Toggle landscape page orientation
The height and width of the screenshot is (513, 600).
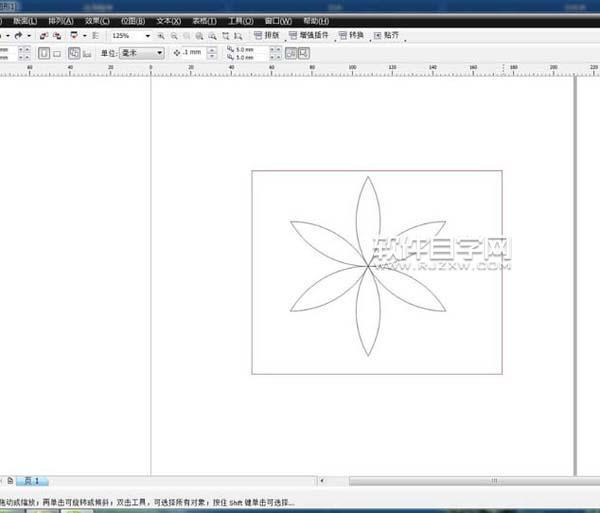(57, 53)
